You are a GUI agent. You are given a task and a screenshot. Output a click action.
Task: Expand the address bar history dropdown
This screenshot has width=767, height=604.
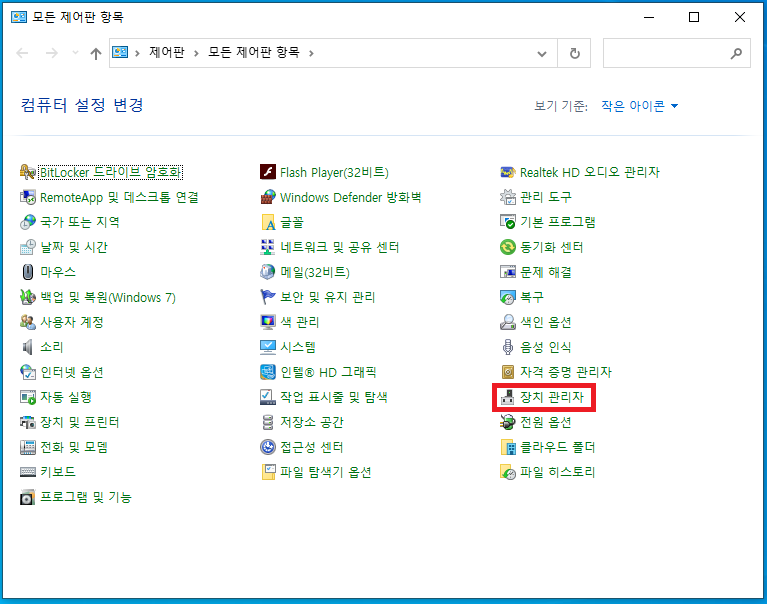[x=541, y=53]
